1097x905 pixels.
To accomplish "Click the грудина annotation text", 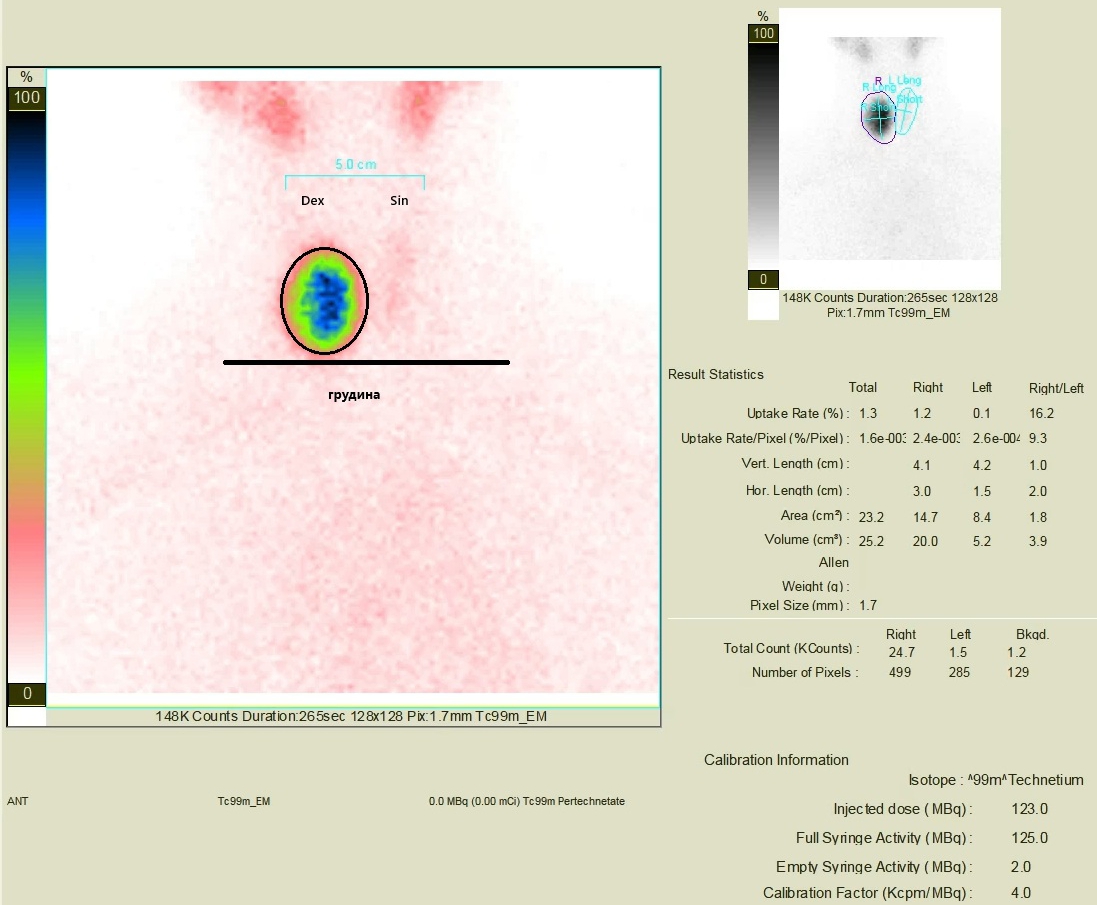I will click(354, 395).
